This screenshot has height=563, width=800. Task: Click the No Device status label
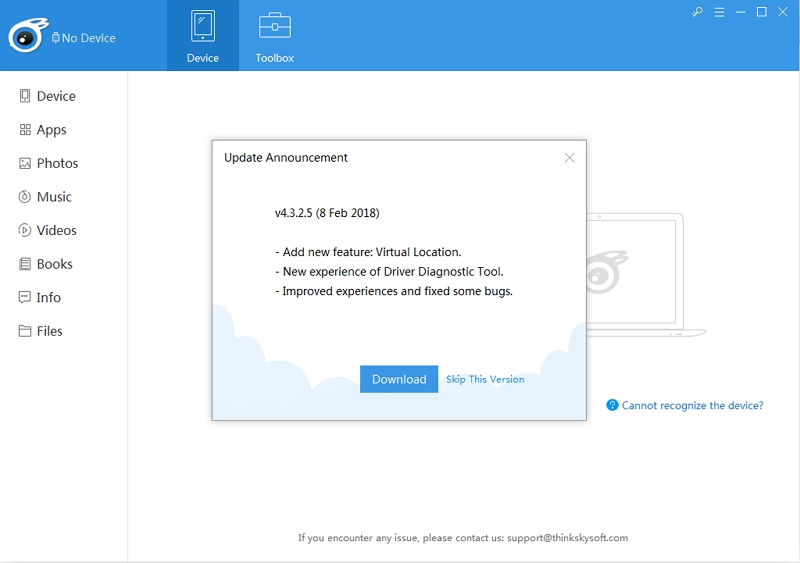pos(84,38)
